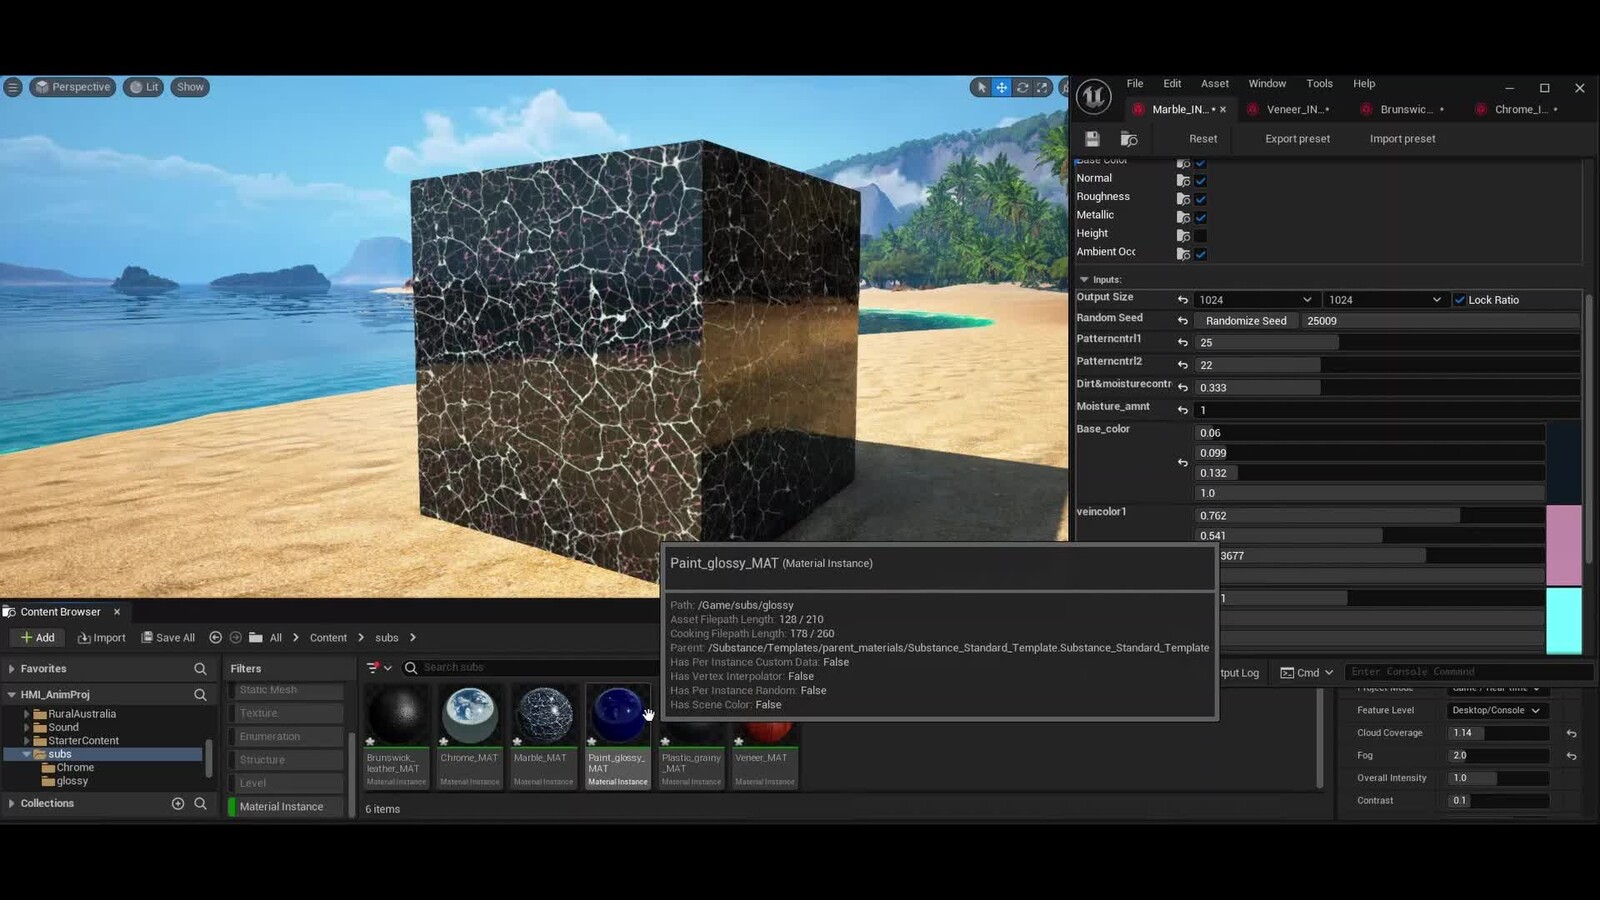This screenshot has width=1600, height=900.
Task: Click Save All in Content Browser
Action: click(168, 637)
